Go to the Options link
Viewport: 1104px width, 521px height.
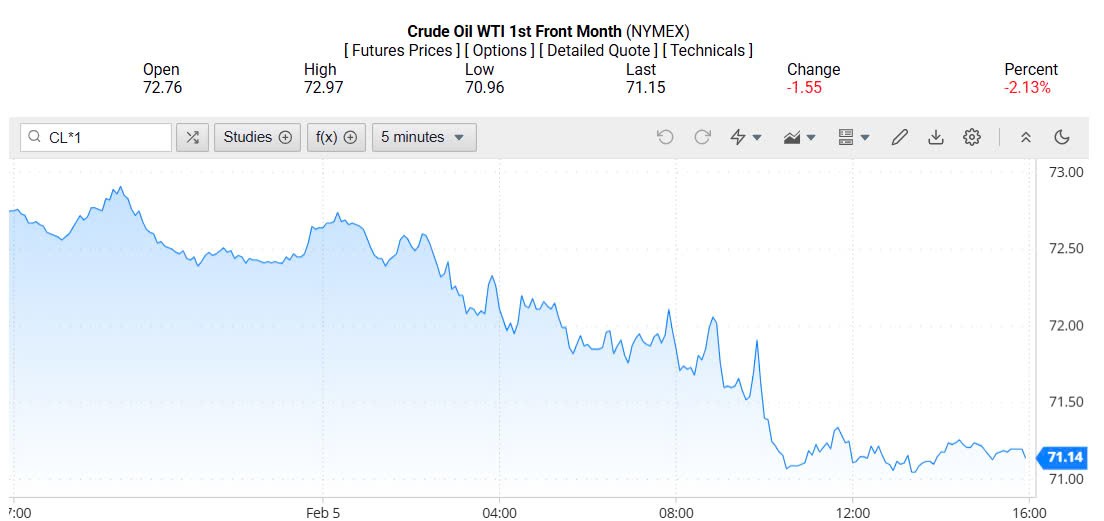tap(499, 50)
